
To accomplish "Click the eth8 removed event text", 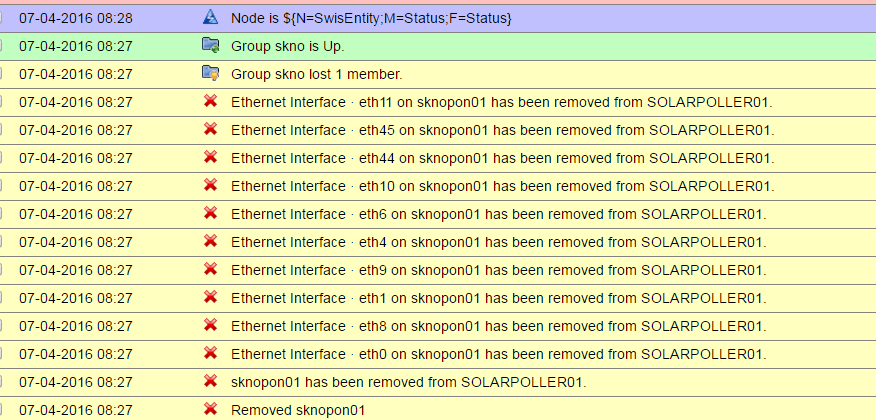I will tap(498, 325).
